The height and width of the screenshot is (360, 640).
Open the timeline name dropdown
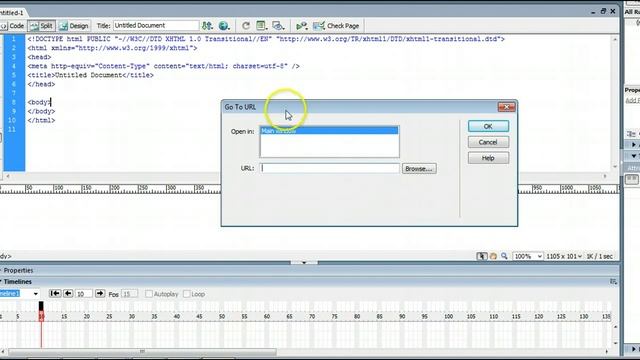pyautogui.click(x=36, y=294)
